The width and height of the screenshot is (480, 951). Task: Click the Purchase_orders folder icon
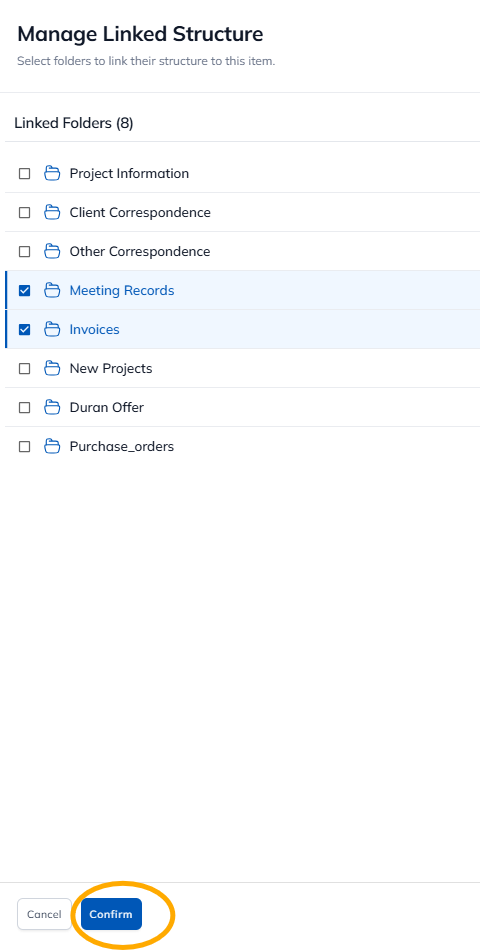[52, 446]
